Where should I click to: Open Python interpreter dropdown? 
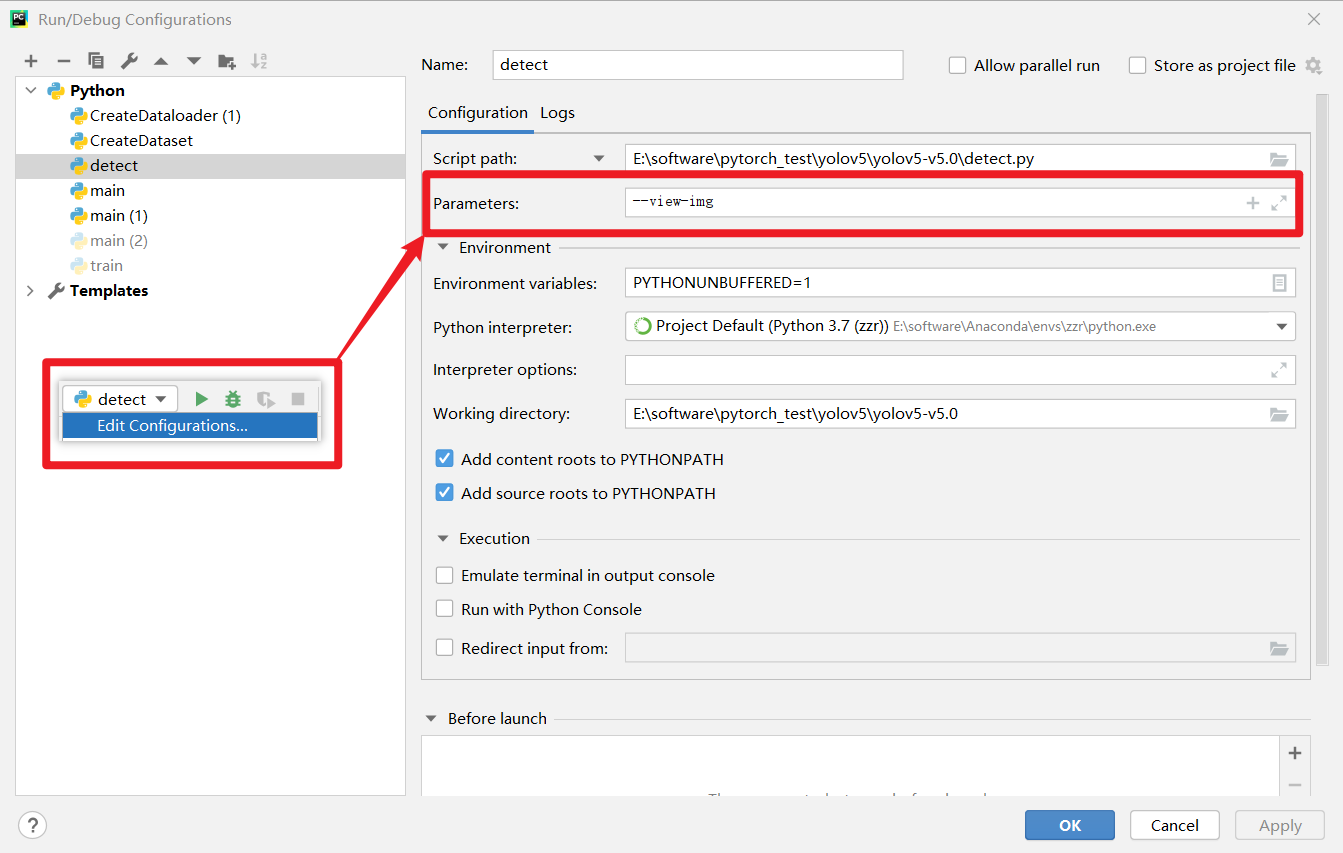click(1281, 326)
